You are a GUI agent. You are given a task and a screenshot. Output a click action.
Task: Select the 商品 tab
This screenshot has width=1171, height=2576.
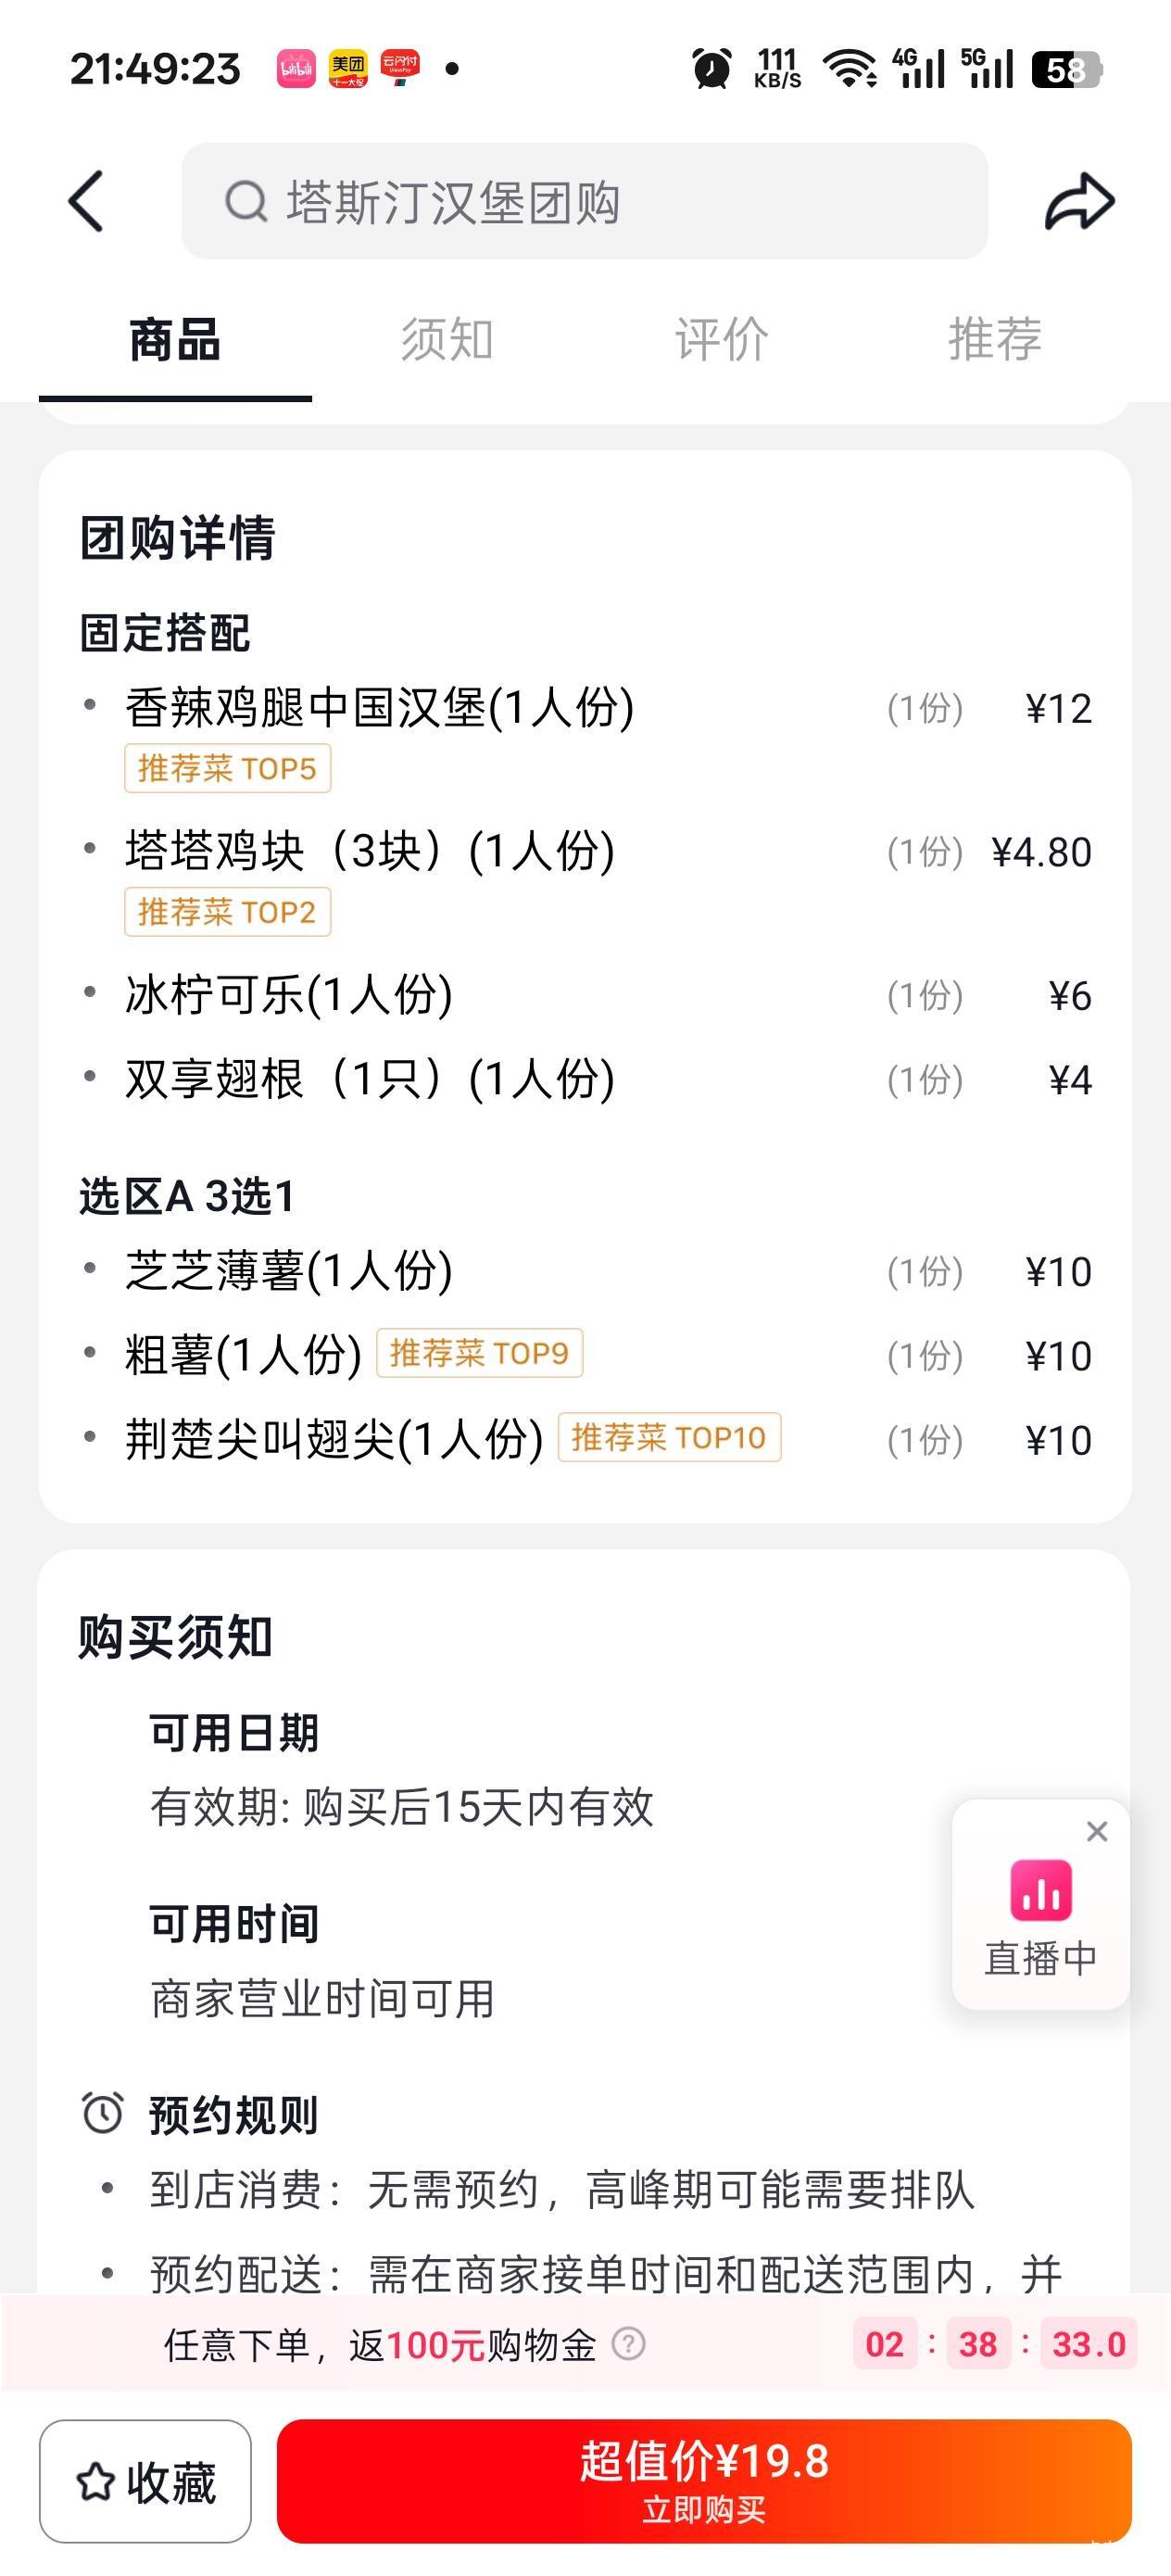175,339
